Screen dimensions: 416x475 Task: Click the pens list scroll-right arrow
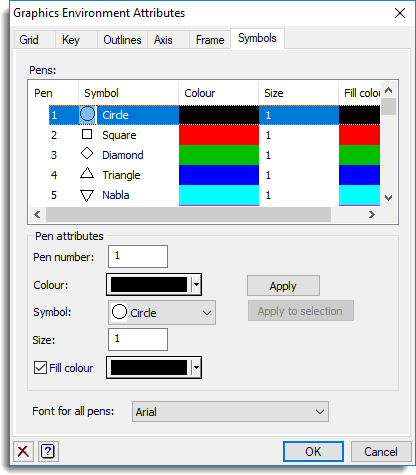[x=372, y=215]
